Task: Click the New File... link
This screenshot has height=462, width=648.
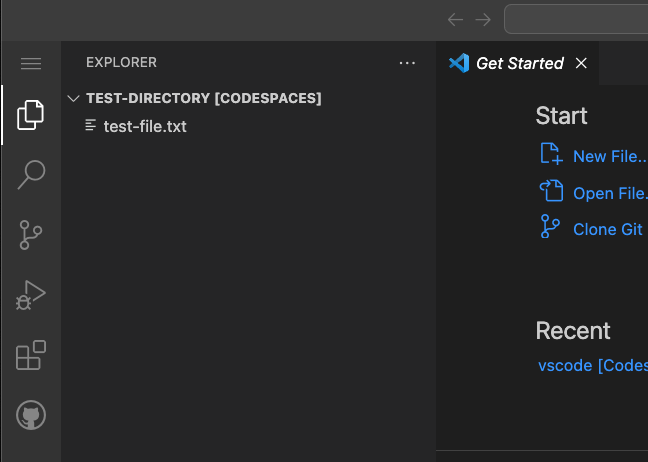Action: coord(610,156)
